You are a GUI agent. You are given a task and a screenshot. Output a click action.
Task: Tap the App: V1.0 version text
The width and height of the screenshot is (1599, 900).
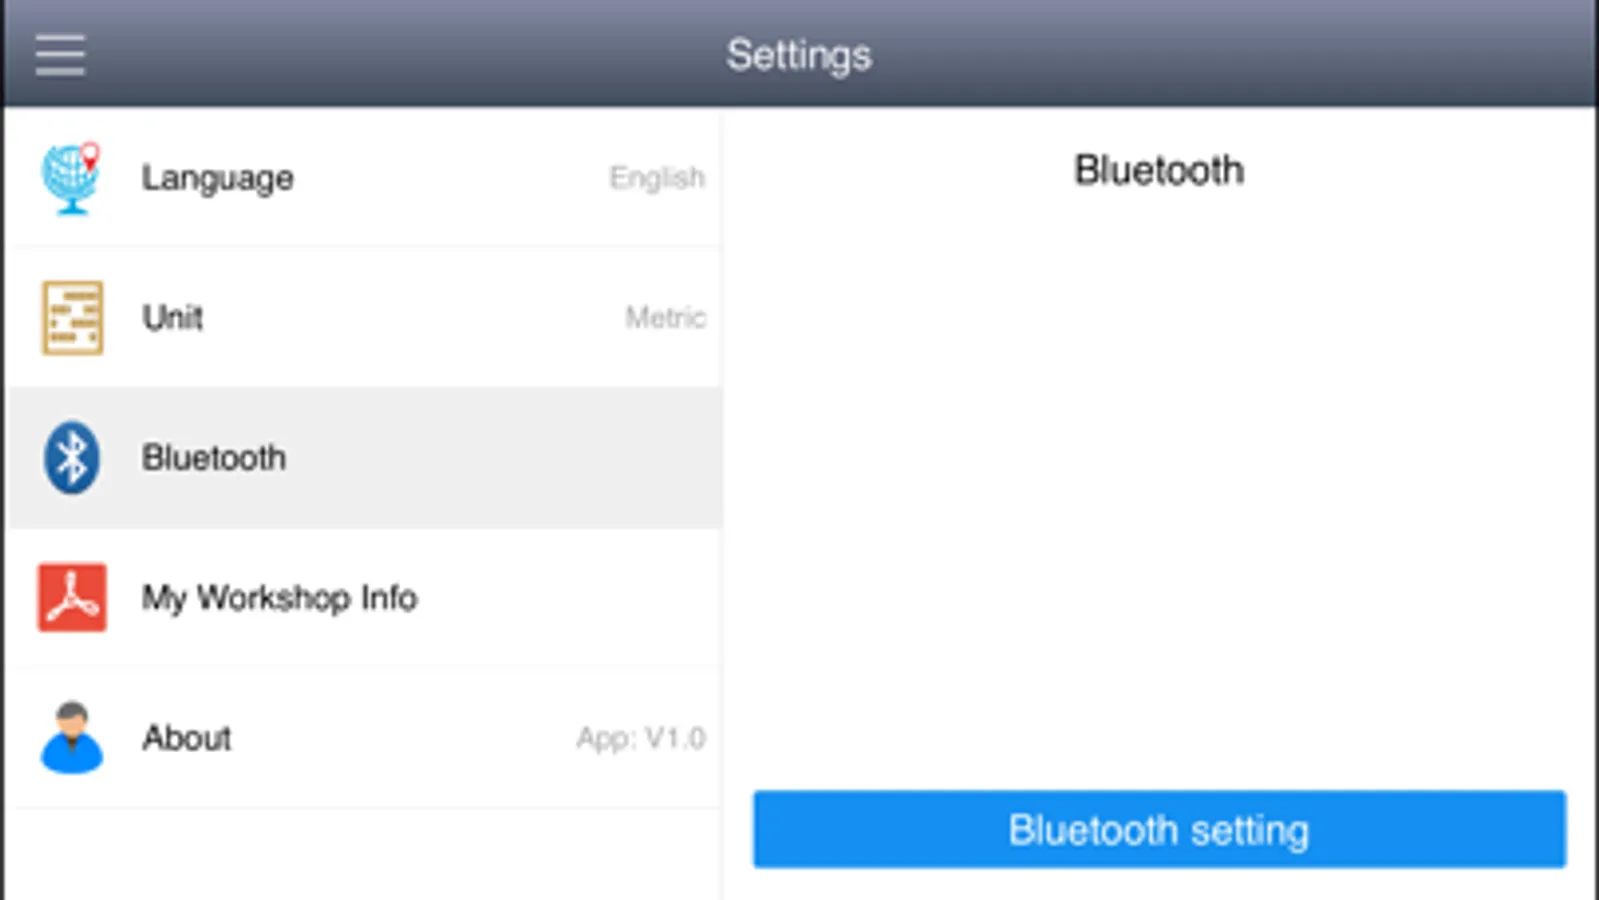[641, 738]
